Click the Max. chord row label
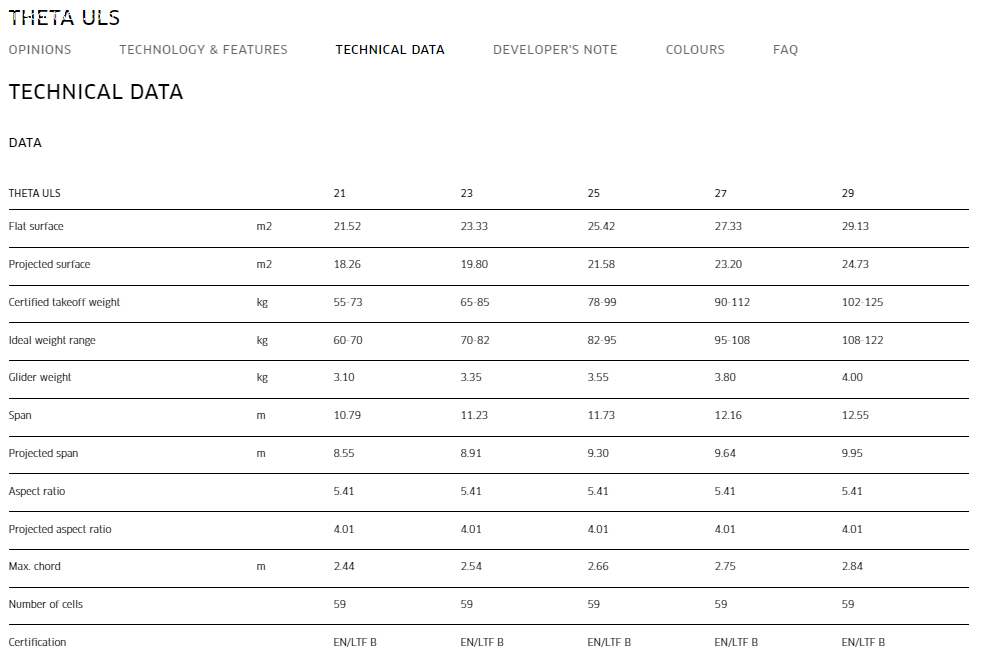Image resolution: width=992 pixels, height=670 pixels. pyautogui.click(x=35, y=566)
